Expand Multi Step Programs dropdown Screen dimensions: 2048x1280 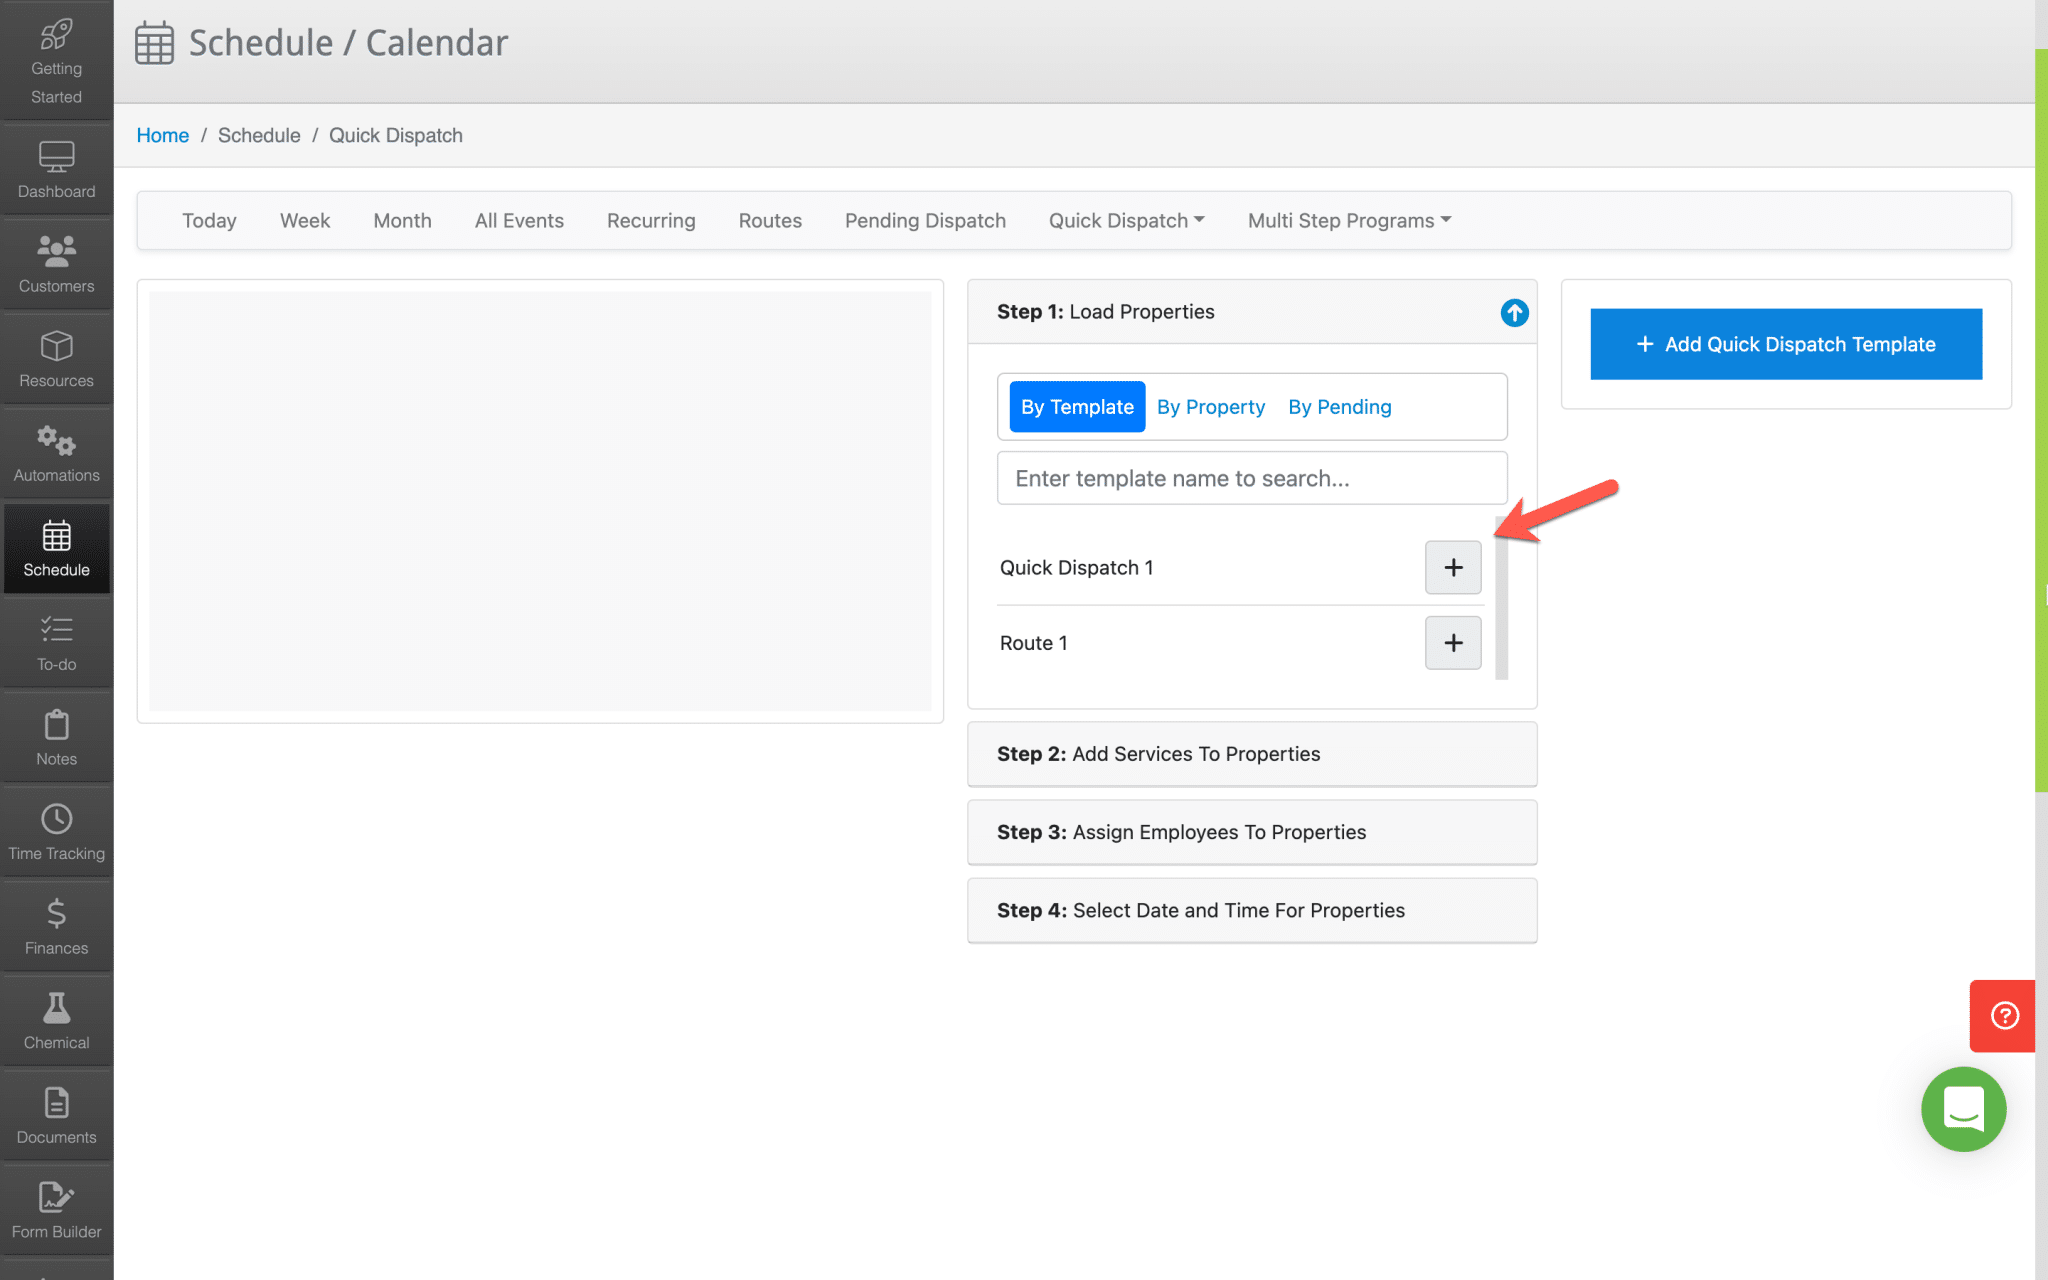coord(1349,221)
